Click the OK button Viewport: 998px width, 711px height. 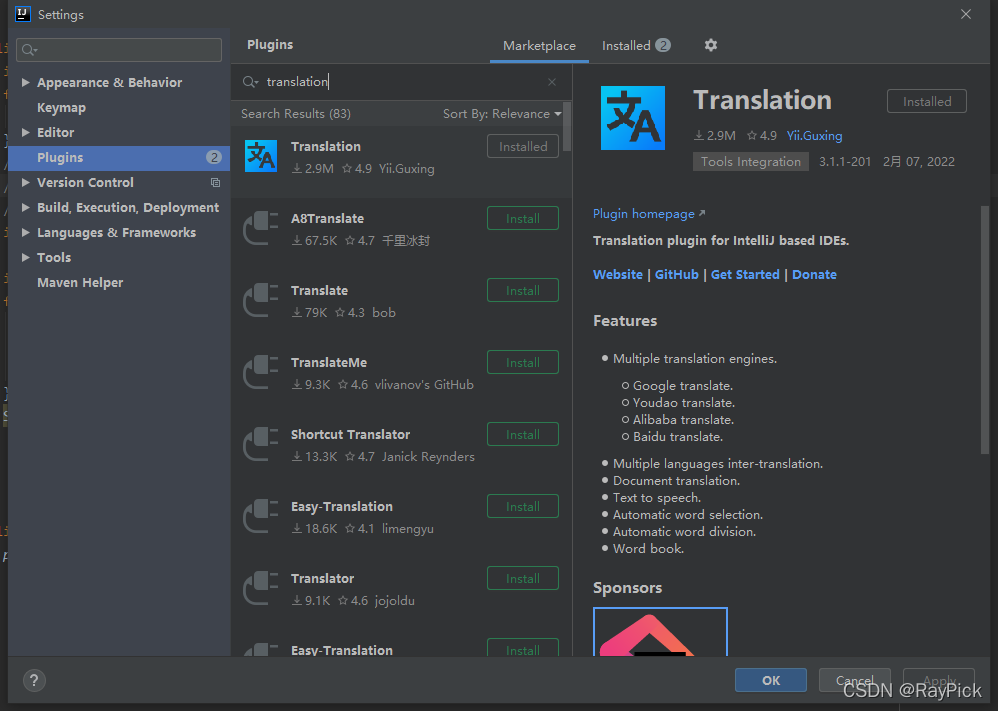click(771, 680)
